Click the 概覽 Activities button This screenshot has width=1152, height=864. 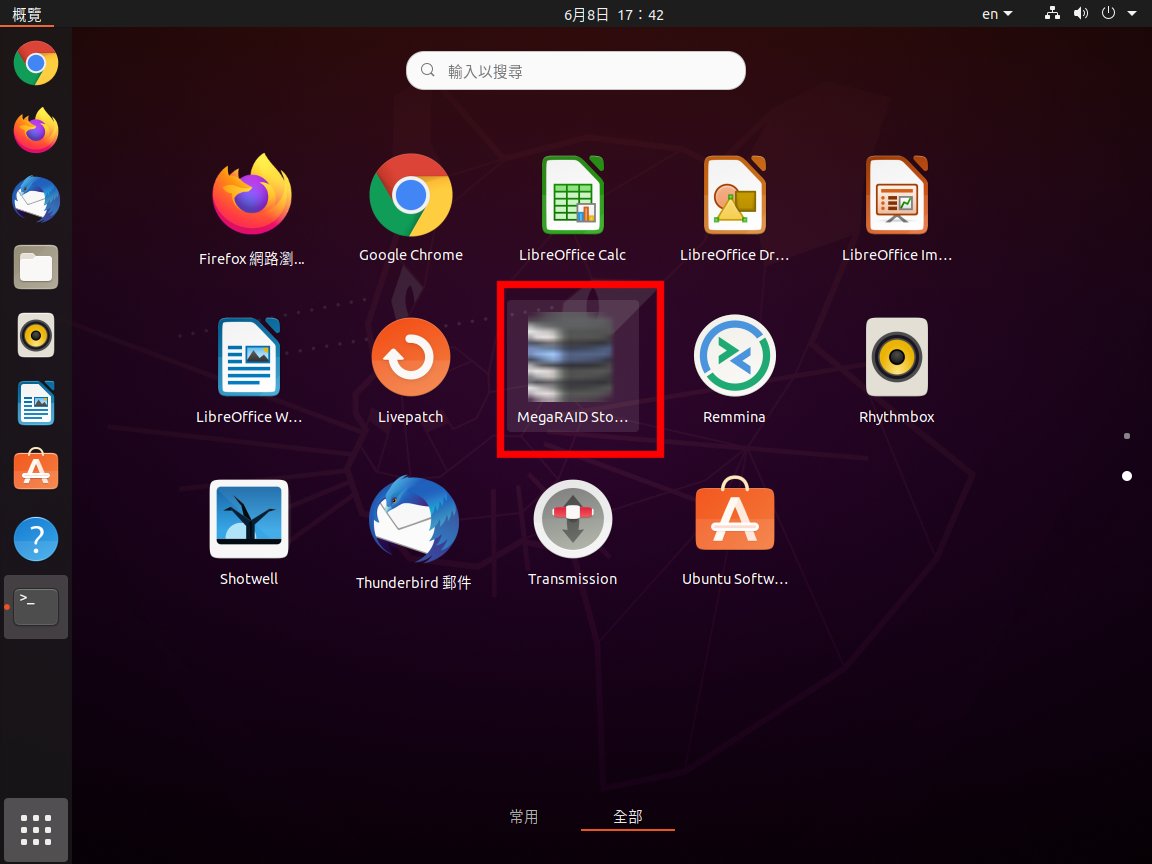[x=27, y=14]
